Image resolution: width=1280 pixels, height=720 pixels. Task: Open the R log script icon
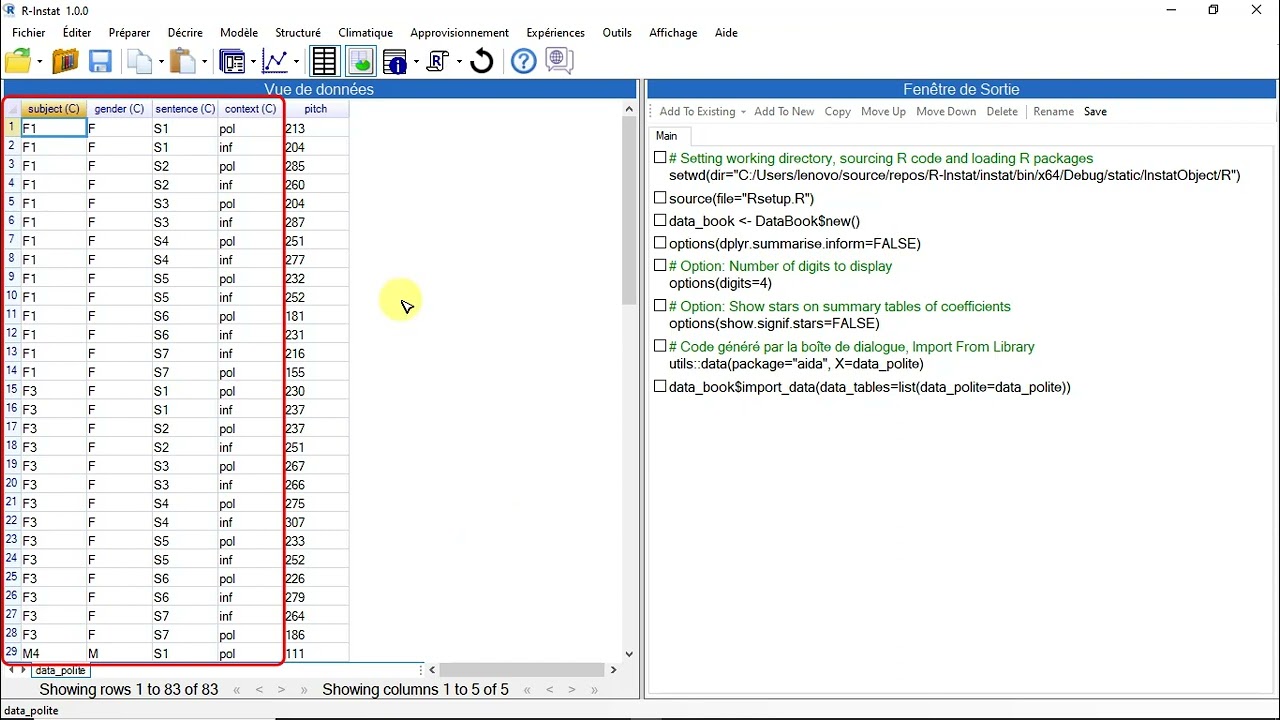(x=438, y=62)
